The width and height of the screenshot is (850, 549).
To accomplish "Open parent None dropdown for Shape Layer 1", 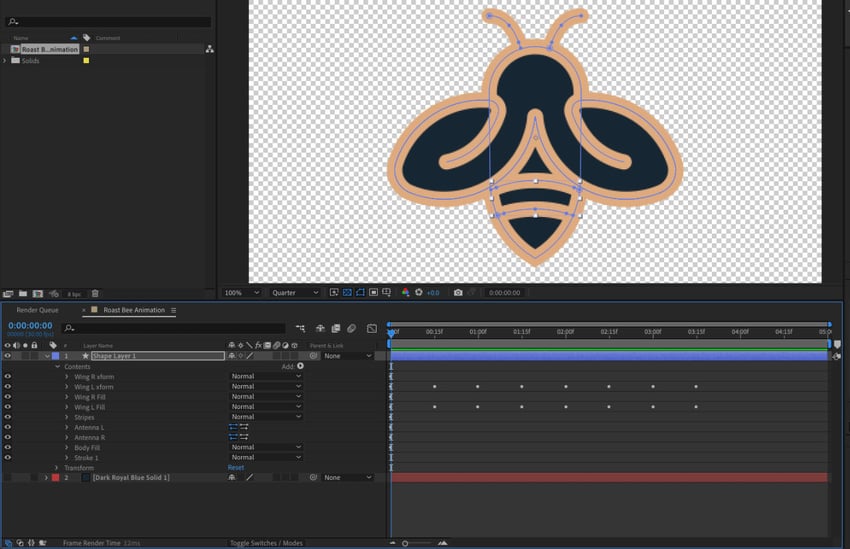I will tap(347, 356).
